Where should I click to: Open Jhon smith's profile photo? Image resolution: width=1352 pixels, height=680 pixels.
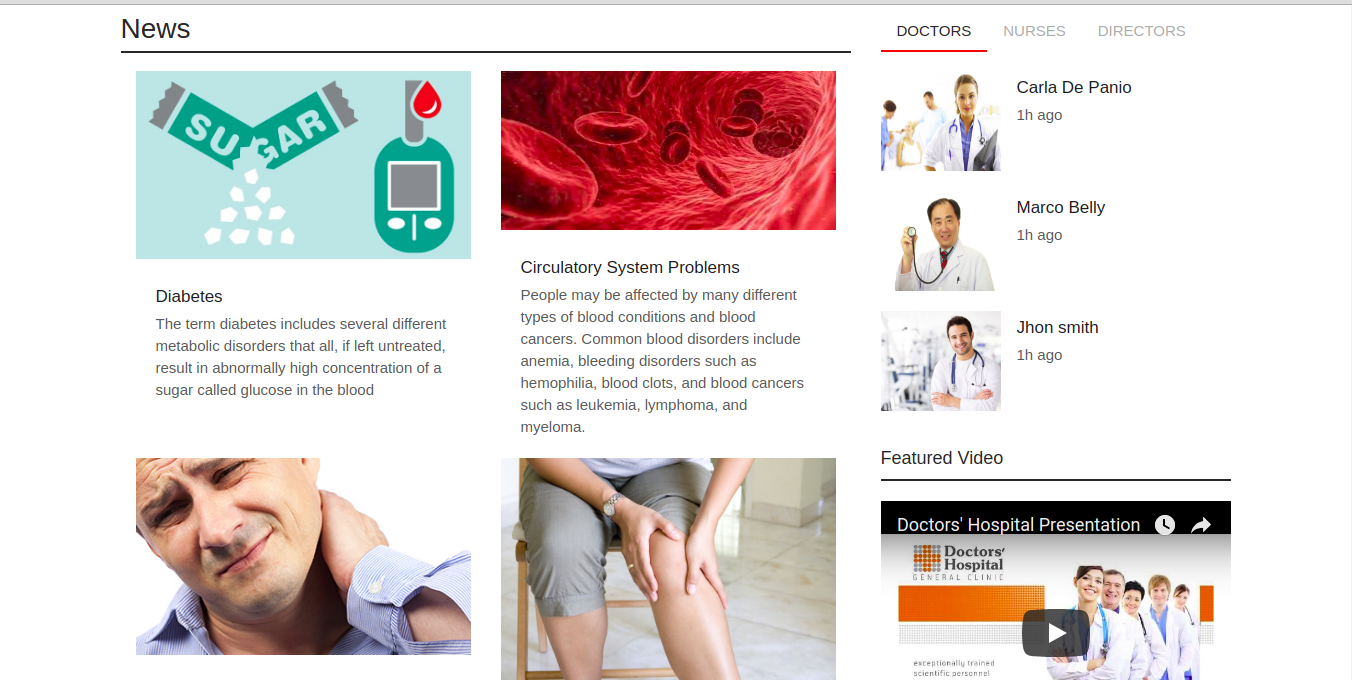[x=941, y=361]
